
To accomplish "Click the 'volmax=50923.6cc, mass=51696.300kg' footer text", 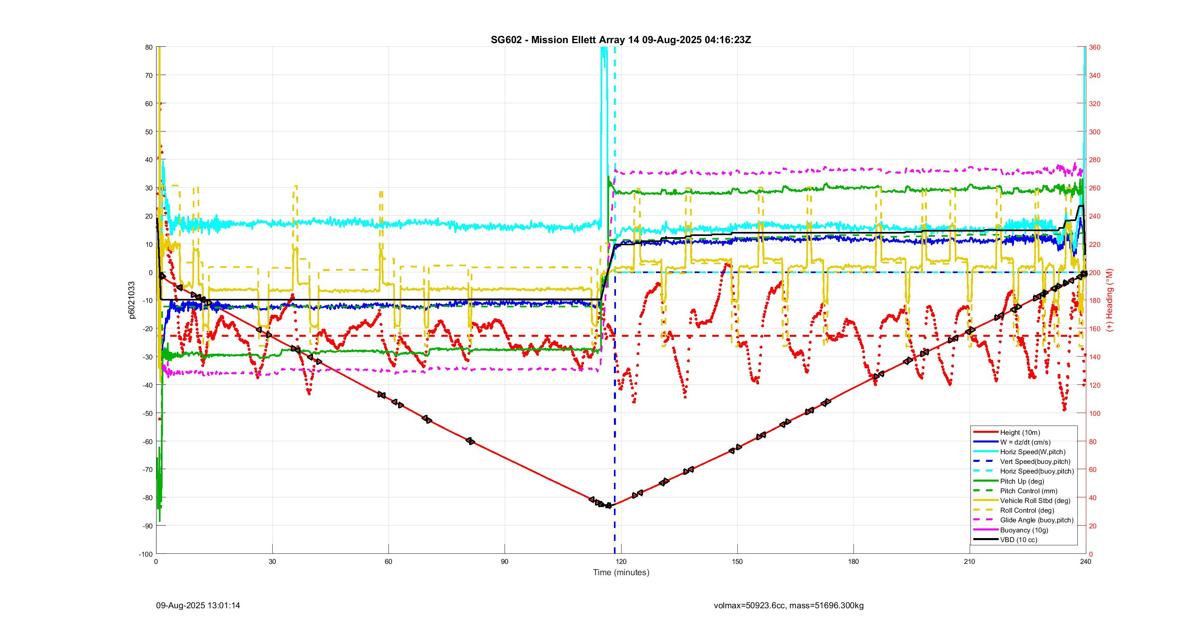I will coord(789,605).
